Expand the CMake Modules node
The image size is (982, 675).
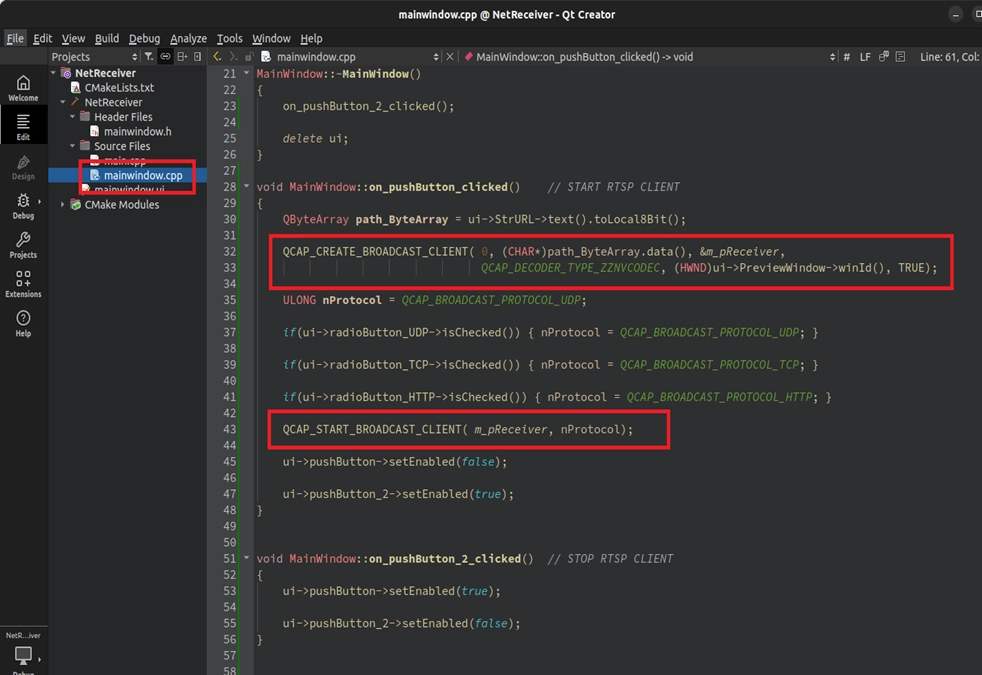click(63, 204)
